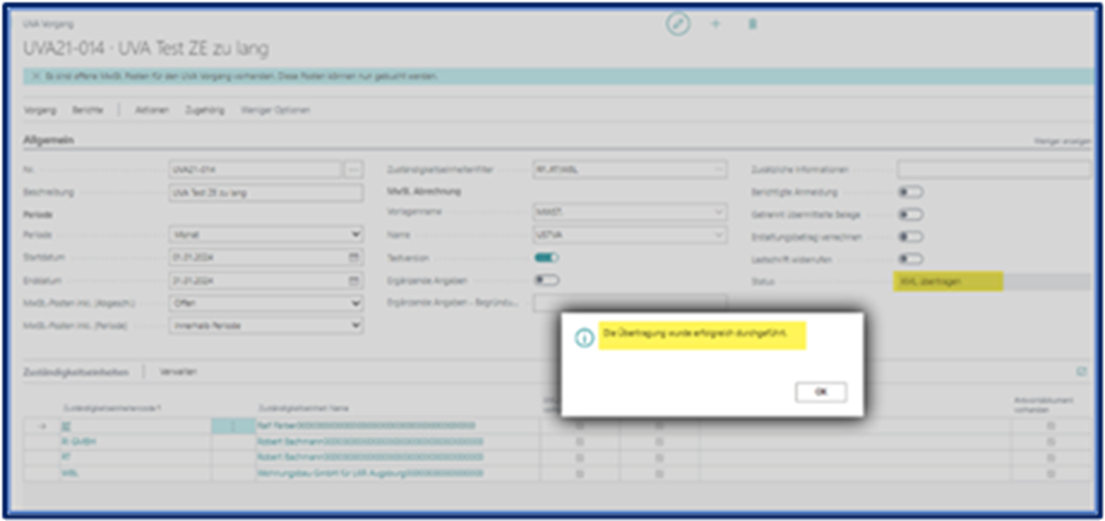Click OK in the message dialog

tap(820, 392)
